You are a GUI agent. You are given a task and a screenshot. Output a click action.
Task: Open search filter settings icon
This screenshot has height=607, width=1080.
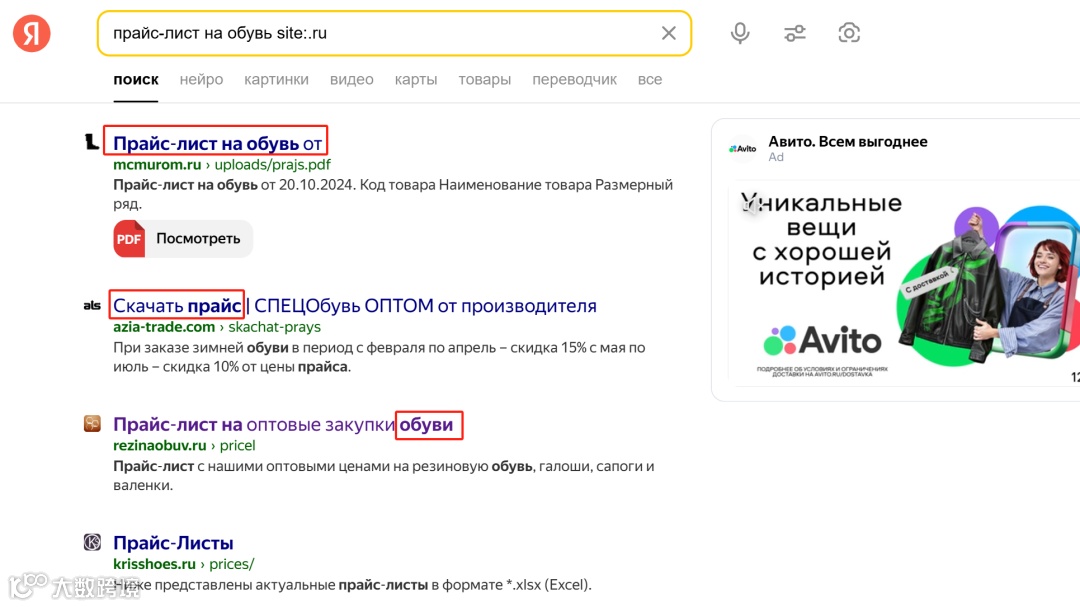coord(795,33)
